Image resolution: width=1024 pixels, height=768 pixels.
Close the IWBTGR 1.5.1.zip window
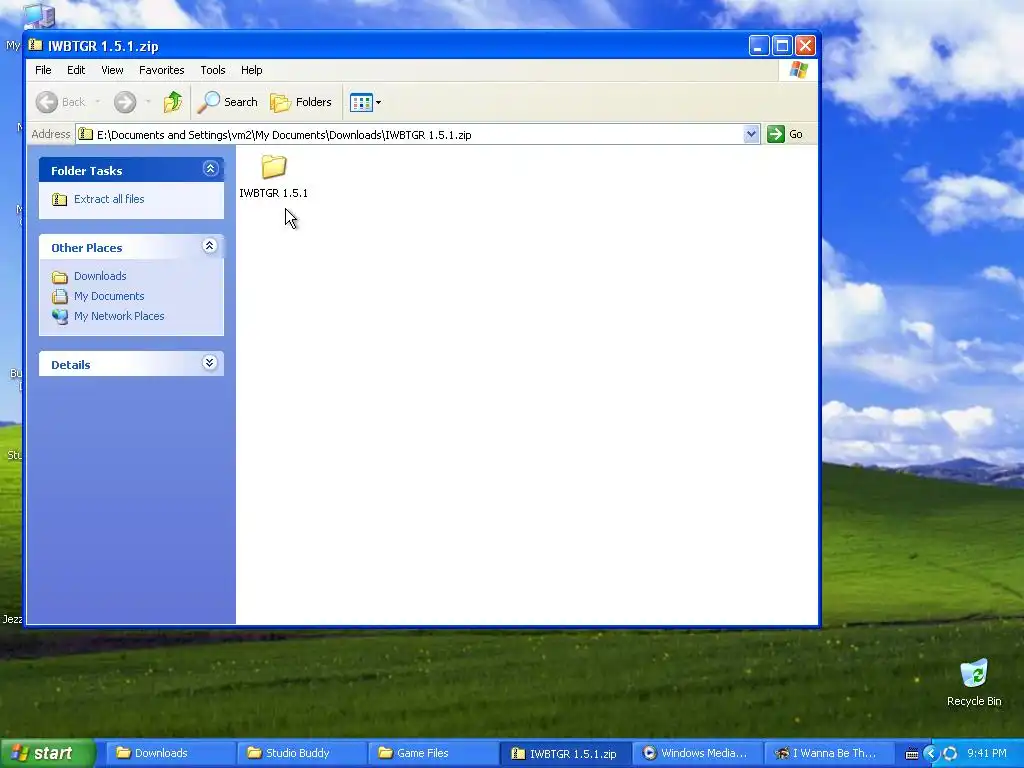tap(805, 46)
